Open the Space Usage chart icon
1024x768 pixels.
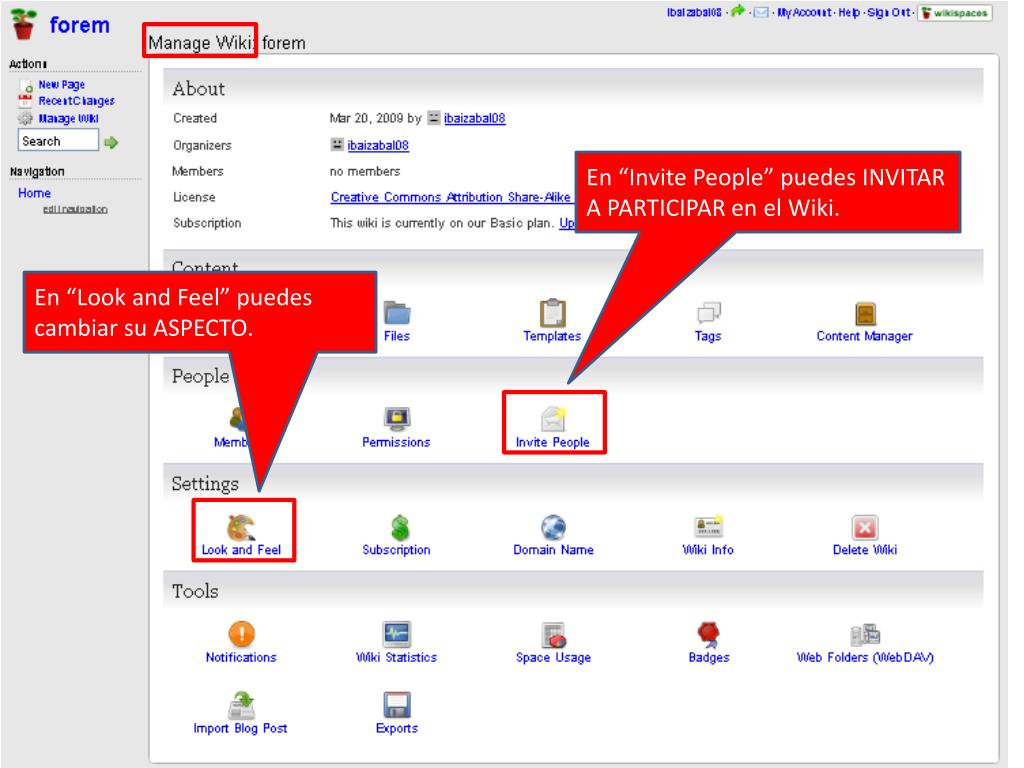(553, 634)
